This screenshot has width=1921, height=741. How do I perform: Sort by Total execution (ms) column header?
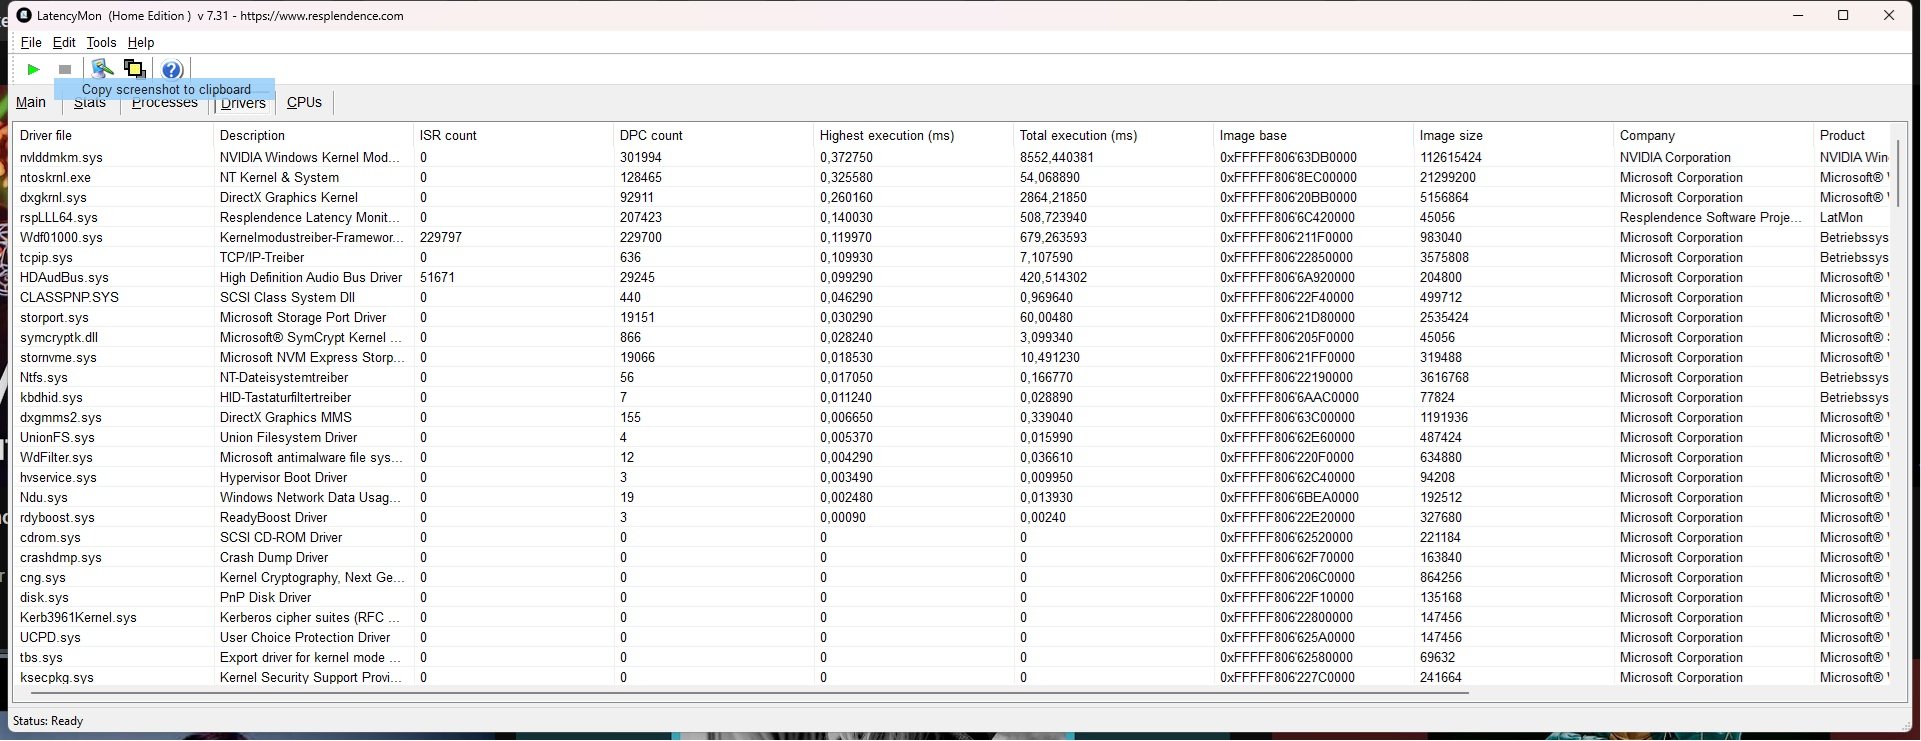[x=1113, y=135]
